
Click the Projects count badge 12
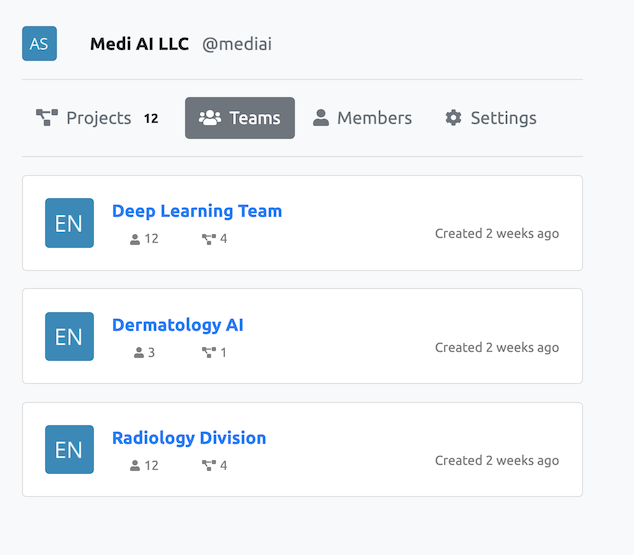click(151, 118)
